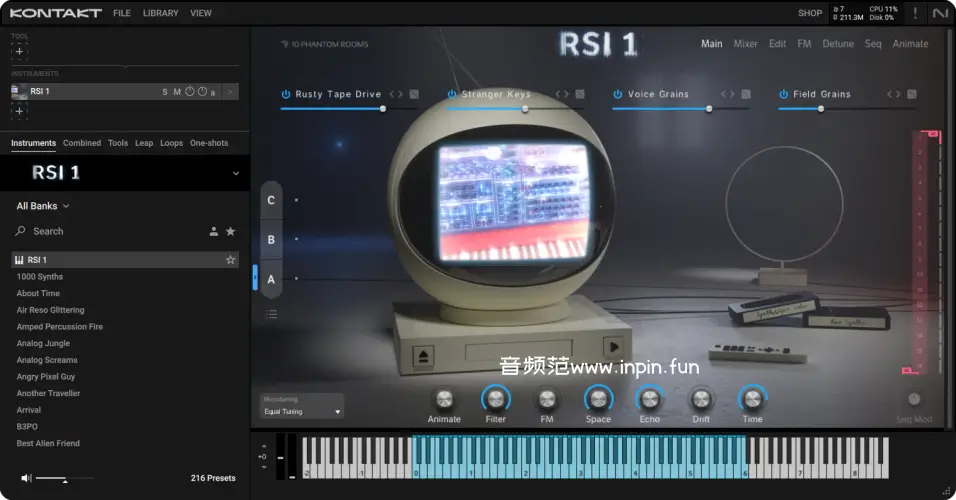Click the add tool plus icon
The width and height of the screenshot is (956, 500).
(x=20, y=51)
